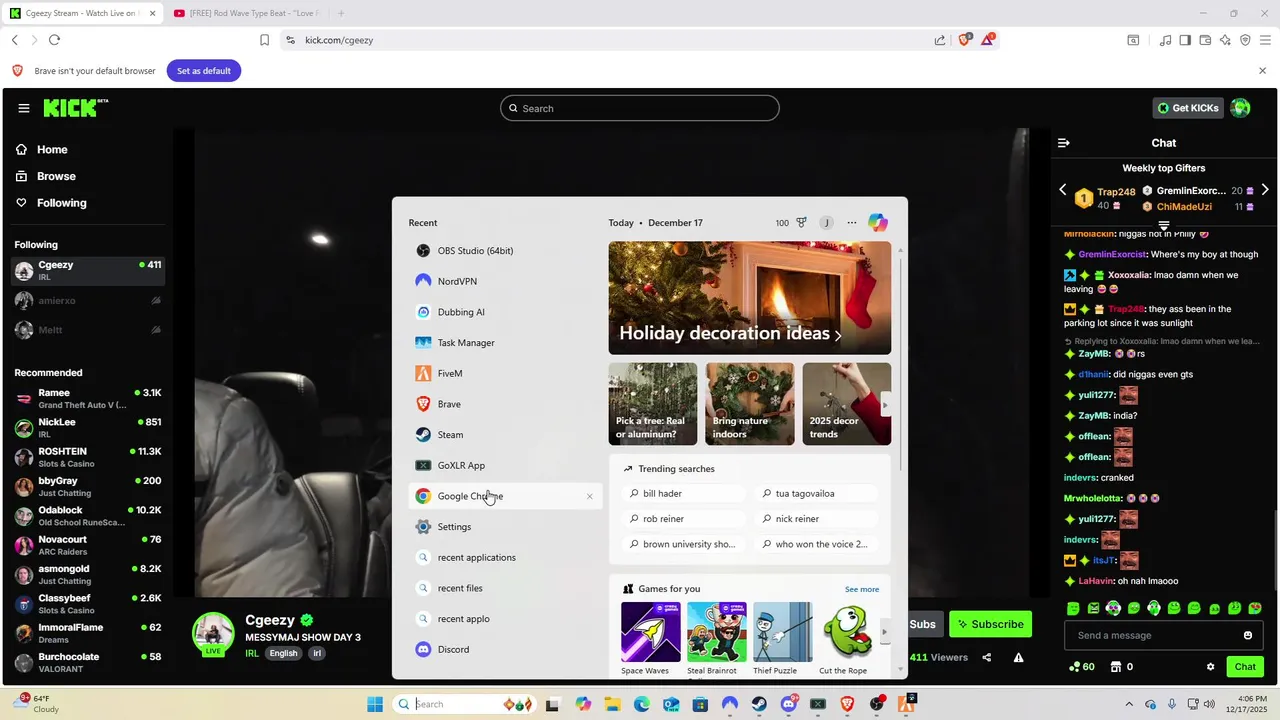Collapse the chat panel icon
The width and height of the screenshot is (1280, 720).
coord(1064,143)
